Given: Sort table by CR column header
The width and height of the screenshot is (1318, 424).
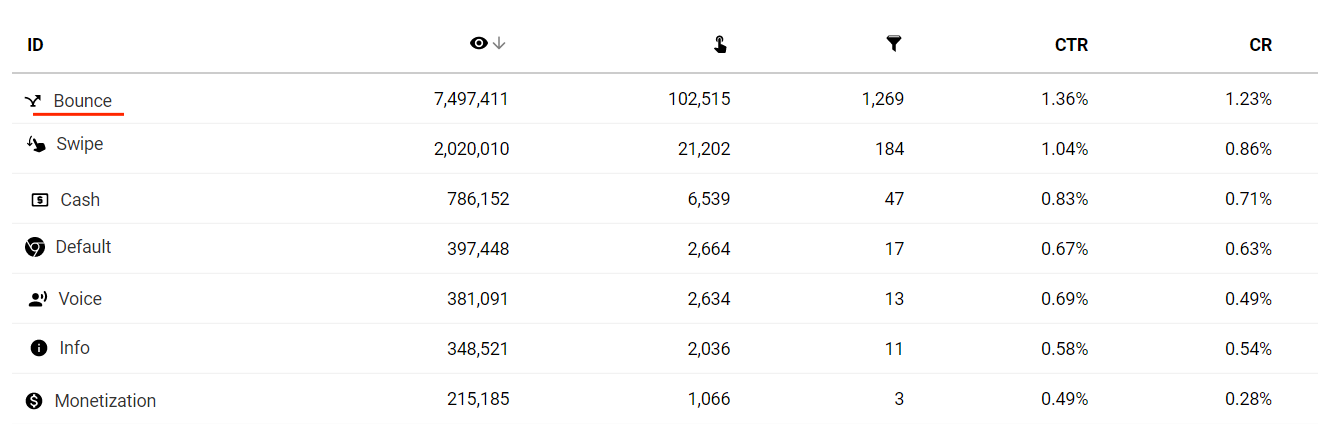Looking at the screenshot, I should (x=1261, y=45).
